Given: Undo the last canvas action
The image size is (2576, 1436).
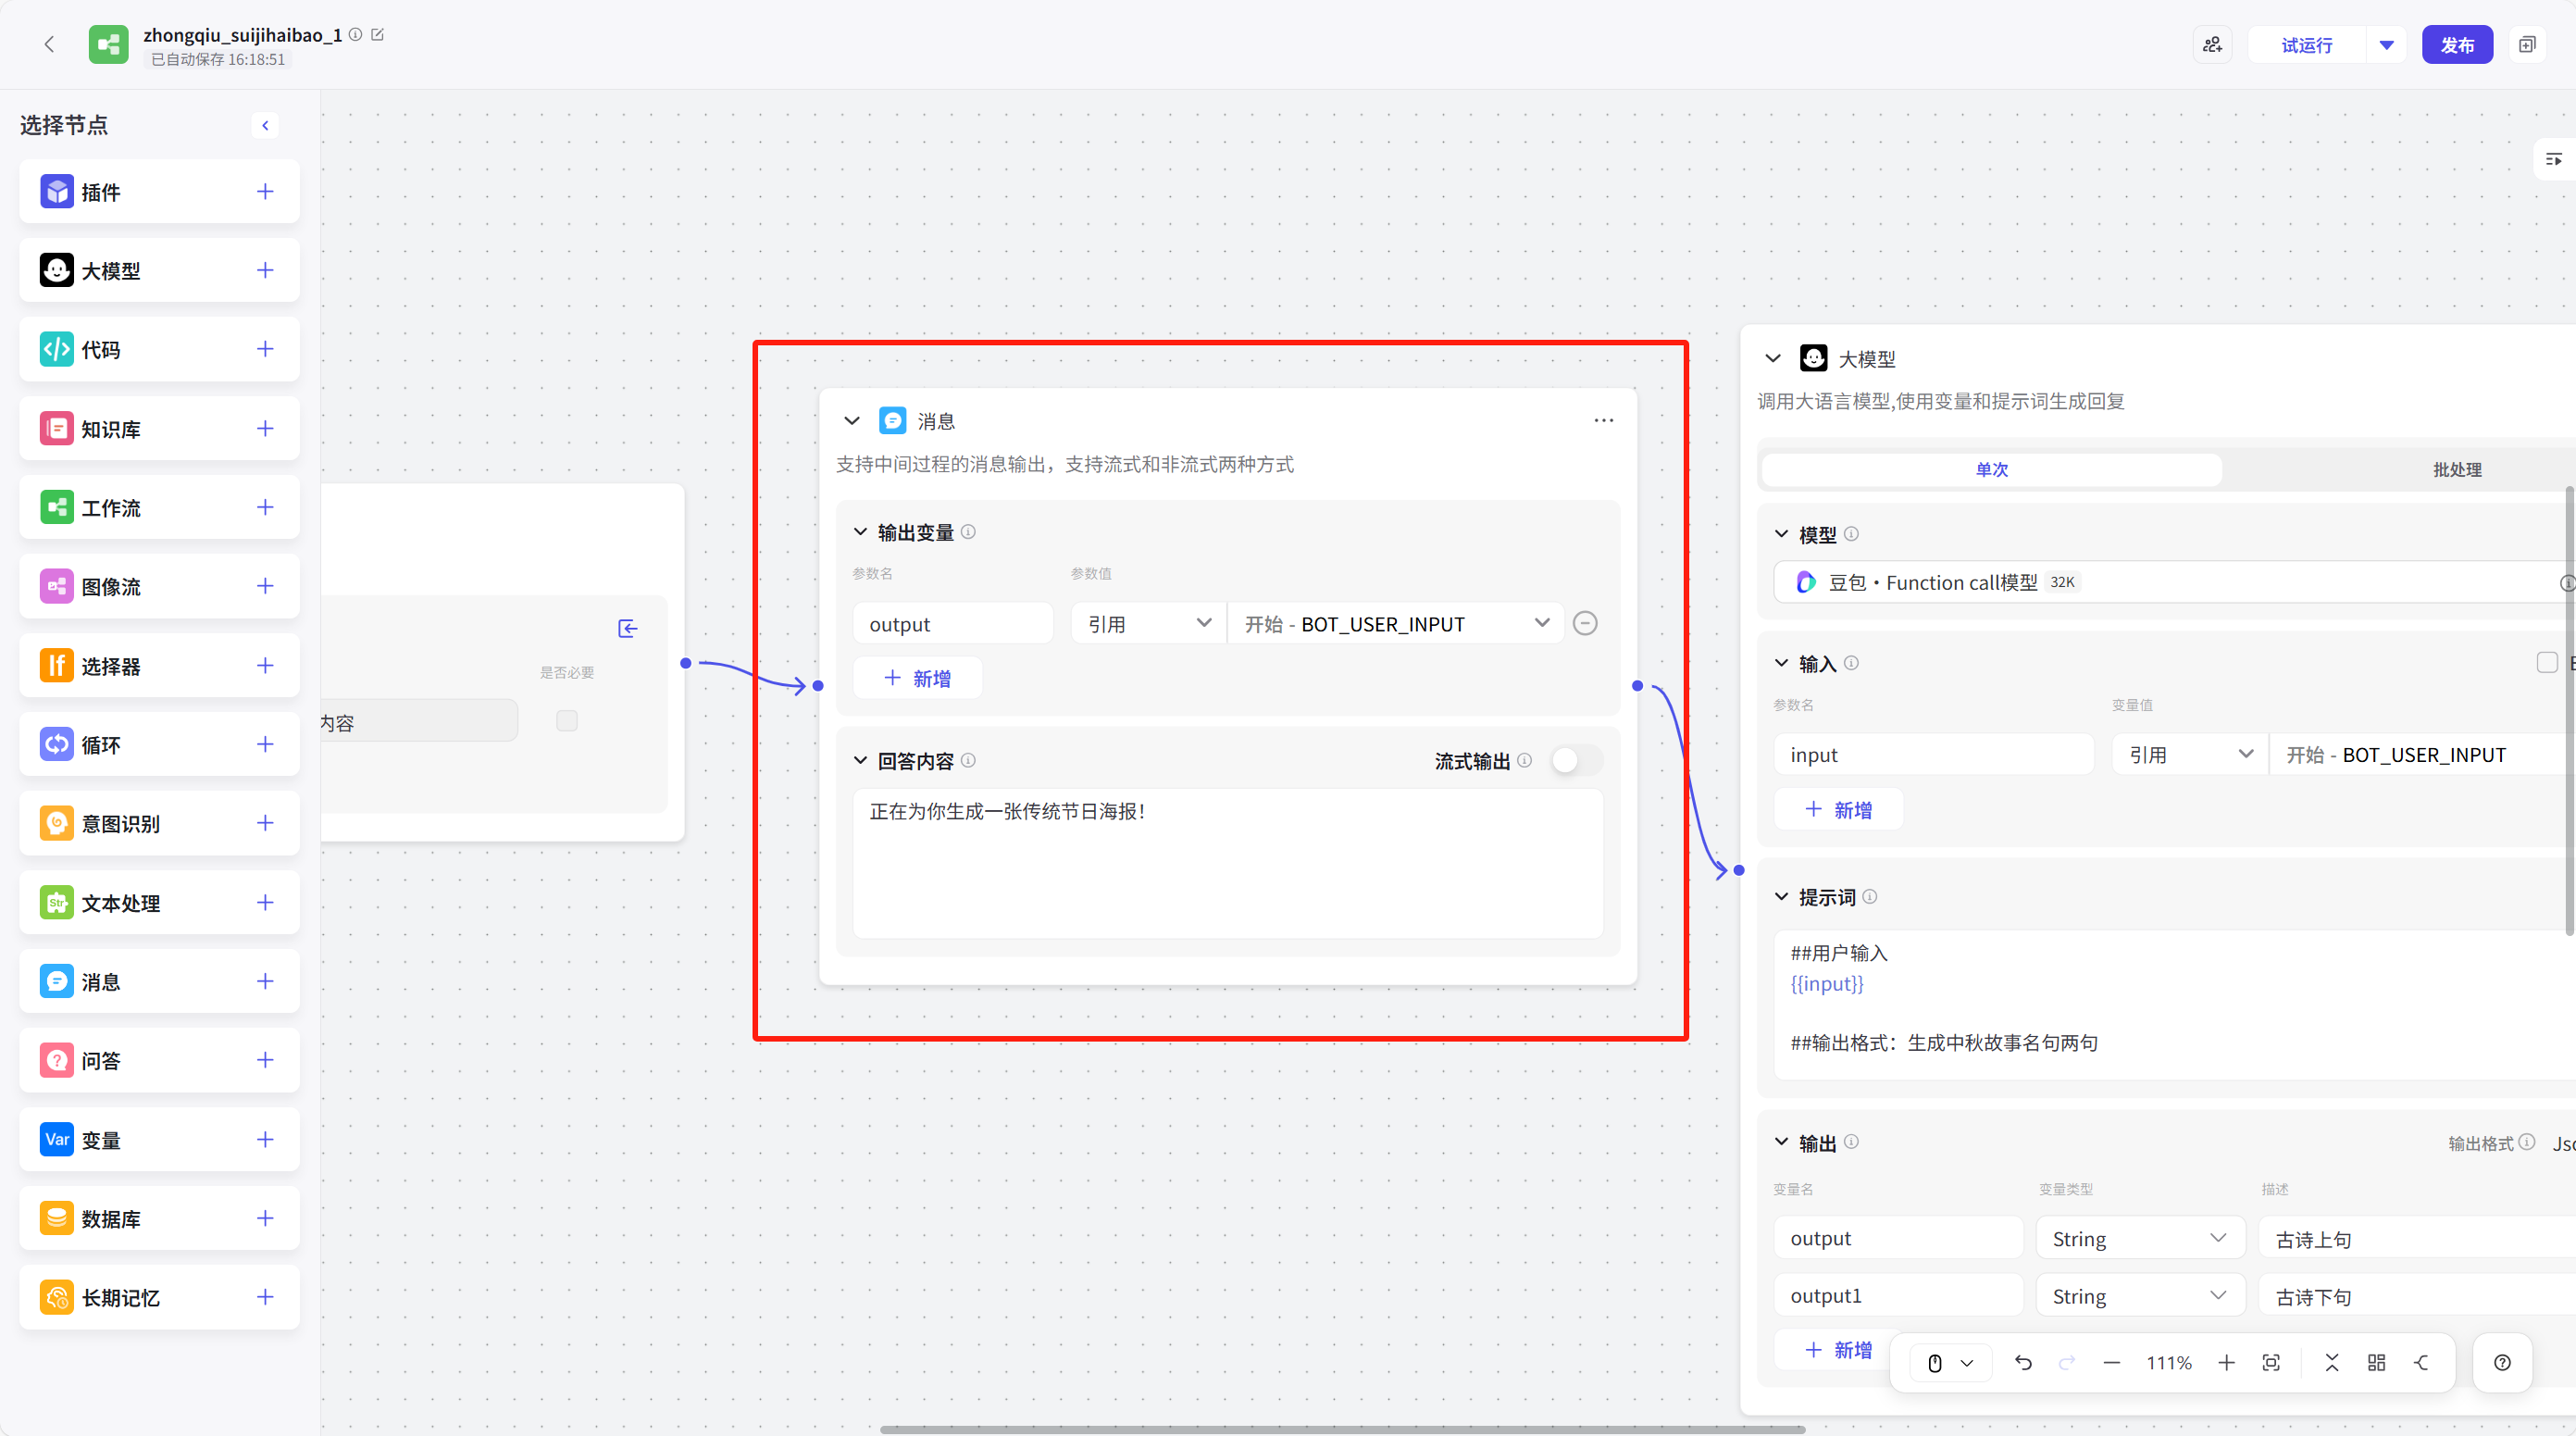Looking at the screenshot, I should [x=2023, y=1363].
